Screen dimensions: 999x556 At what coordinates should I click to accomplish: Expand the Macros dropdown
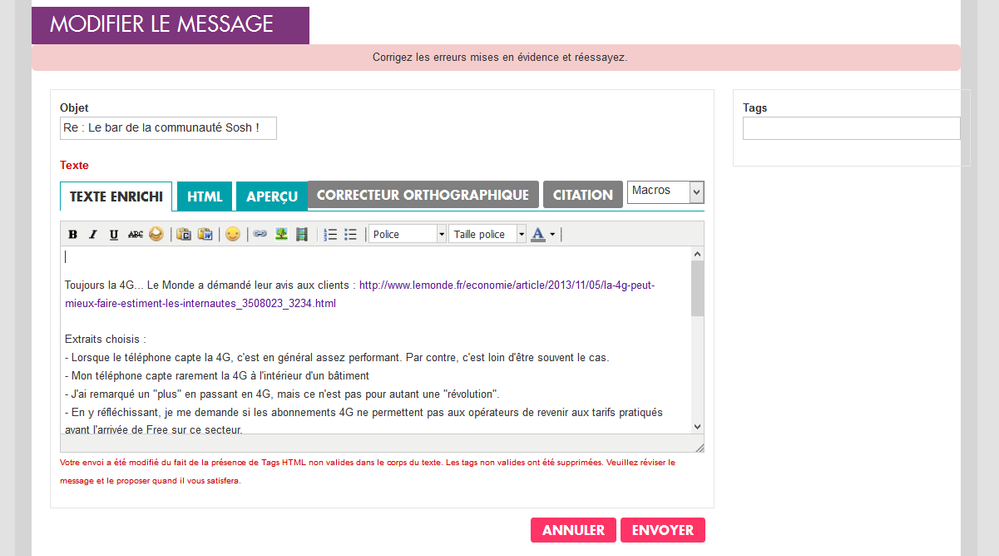665,191
